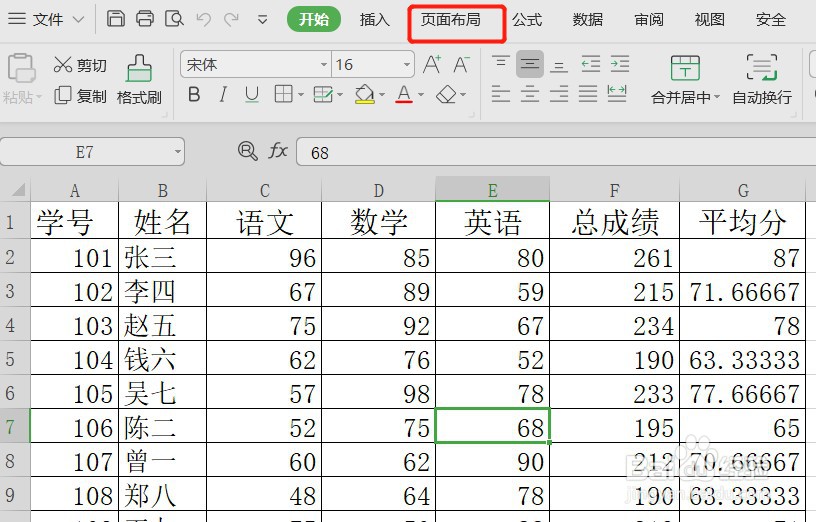Viewport: 816px width, 522px height.
Task: Click the clear format eraser icon
Action: (447, 95)
